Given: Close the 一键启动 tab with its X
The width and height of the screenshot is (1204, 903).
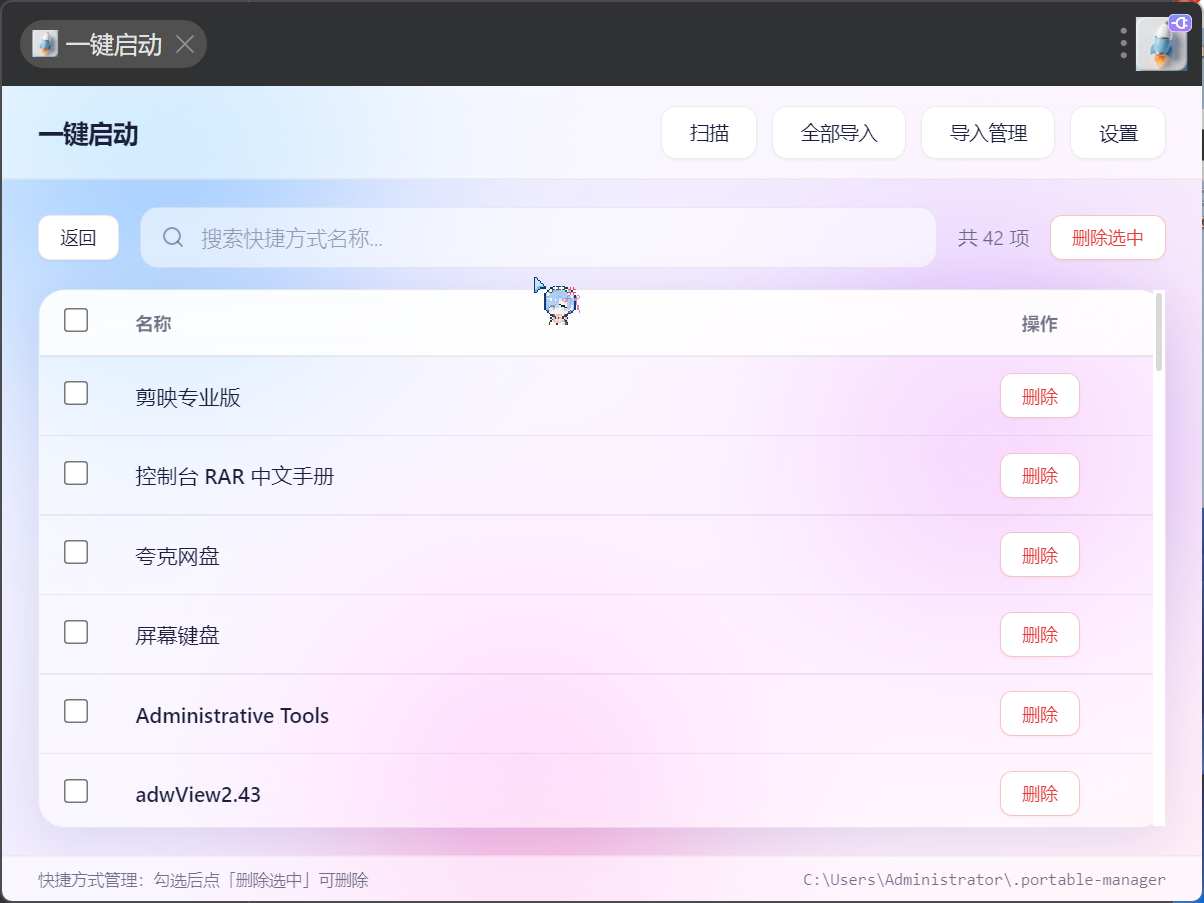Looking at the screenshot, I should 185,44.
